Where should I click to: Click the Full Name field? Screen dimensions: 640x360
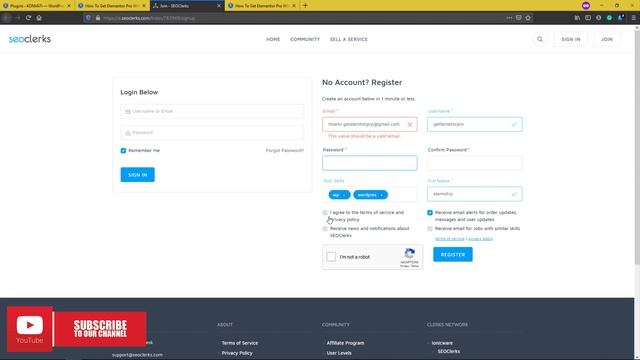[475, 194]
